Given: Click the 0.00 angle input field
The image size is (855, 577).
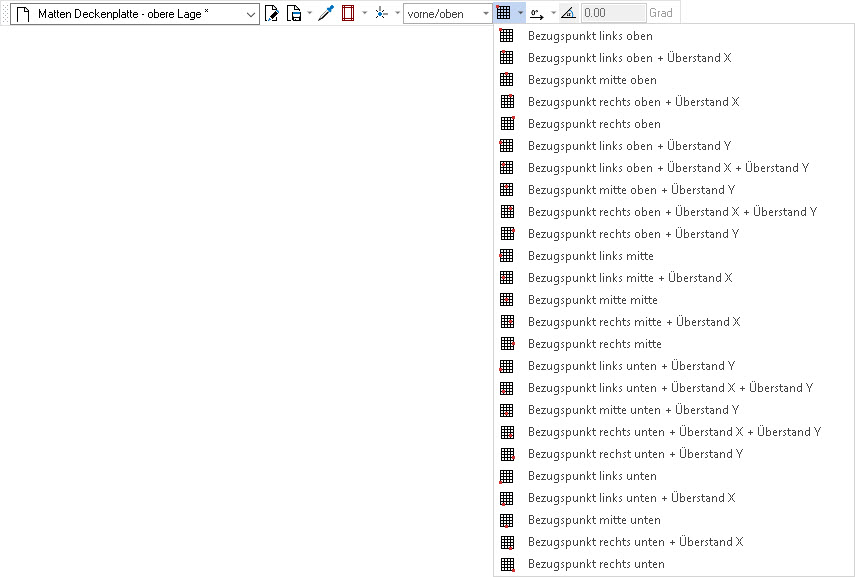Looking at the screenshot, I should tap(613, 13).
